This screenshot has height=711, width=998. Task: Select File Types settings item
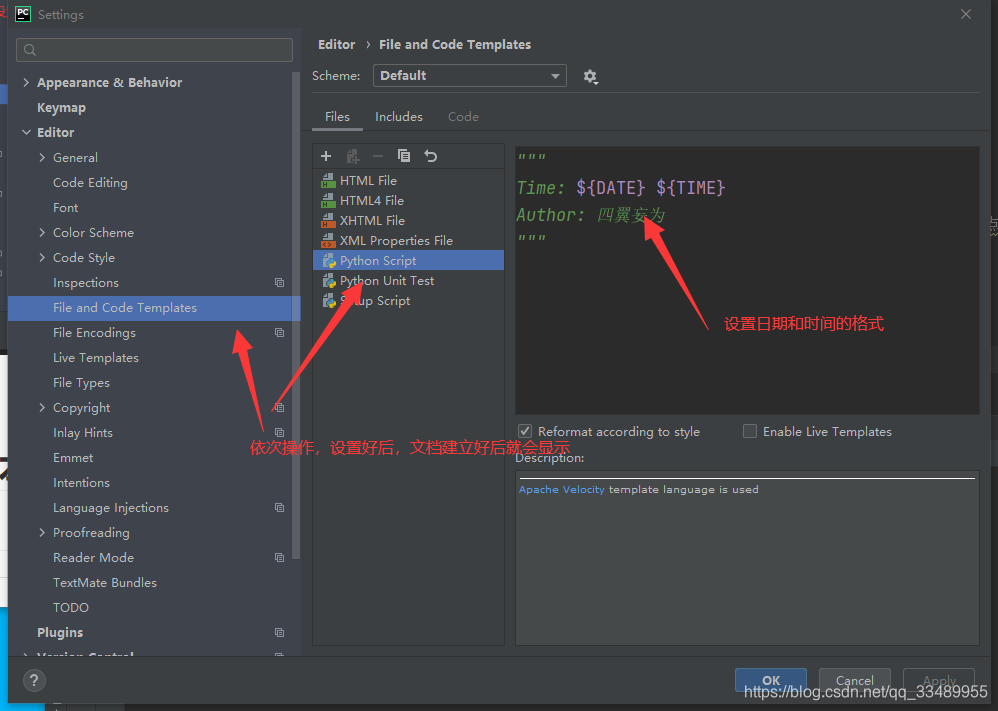[x=81, y=383]
